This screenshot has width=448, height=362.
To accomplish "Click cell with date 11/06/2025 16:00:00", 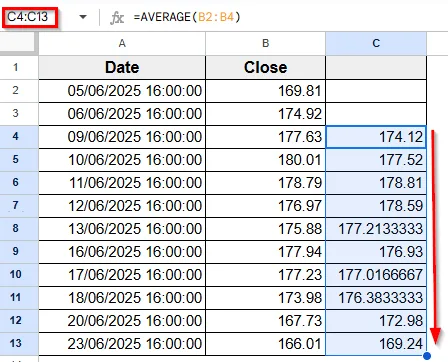I will (x=122, y=183).
